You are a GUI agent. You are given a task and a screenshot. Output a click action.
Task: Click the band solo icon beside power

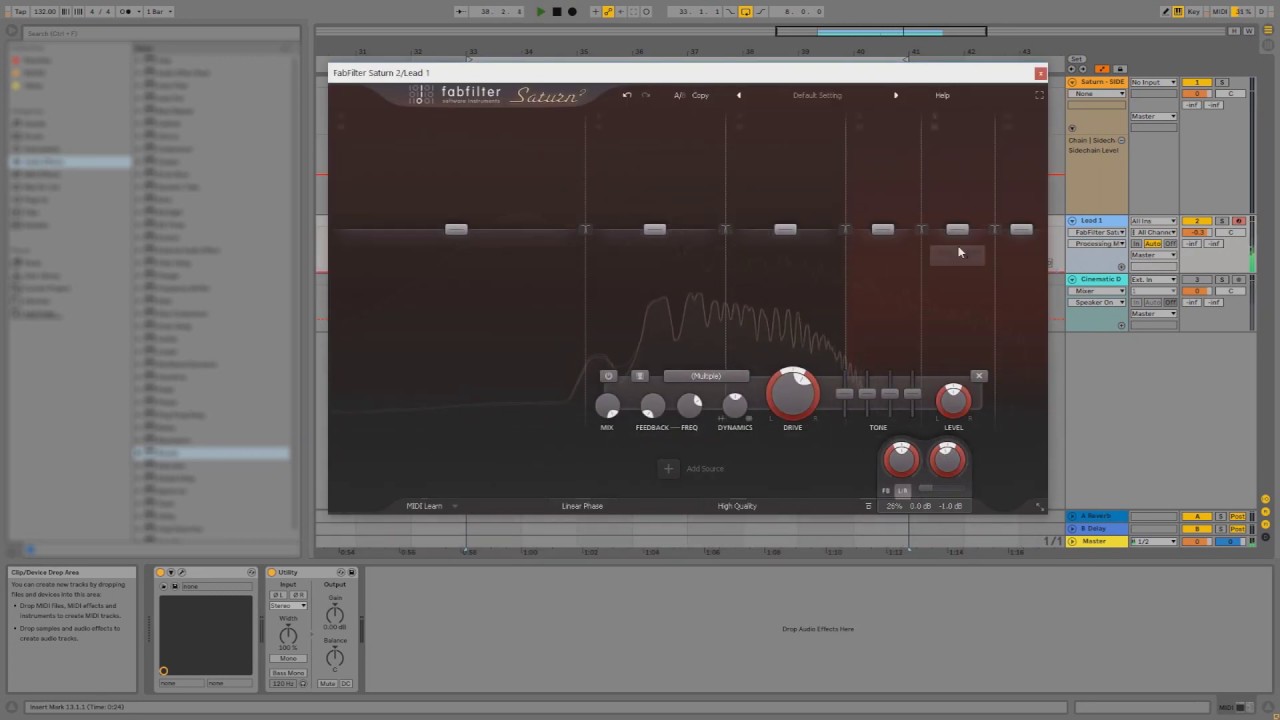click(640, 376)
